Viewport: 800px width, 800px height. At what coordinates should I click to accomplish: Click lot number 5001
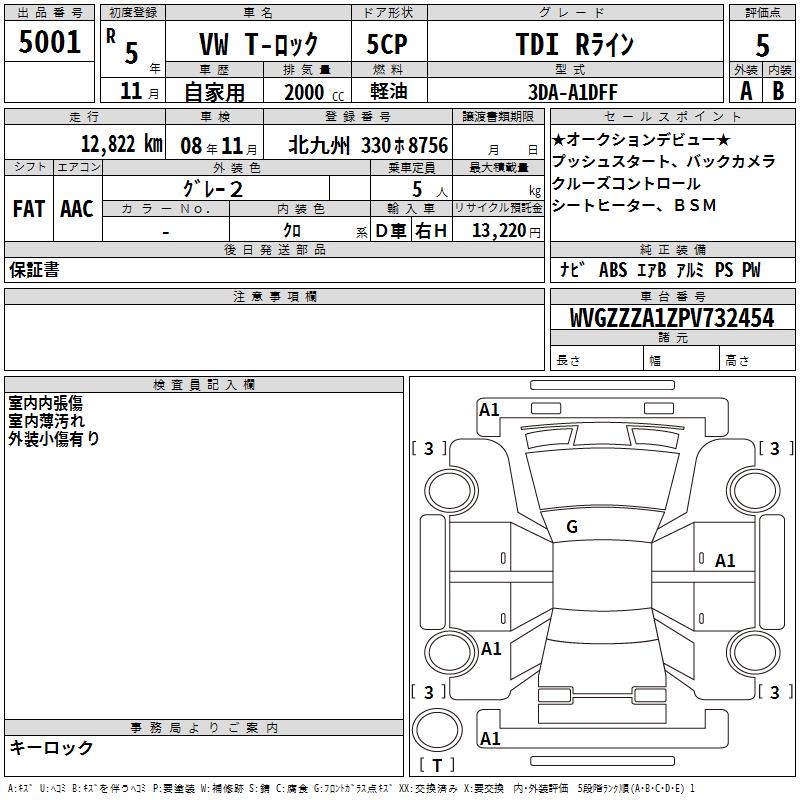click(49, 42)
